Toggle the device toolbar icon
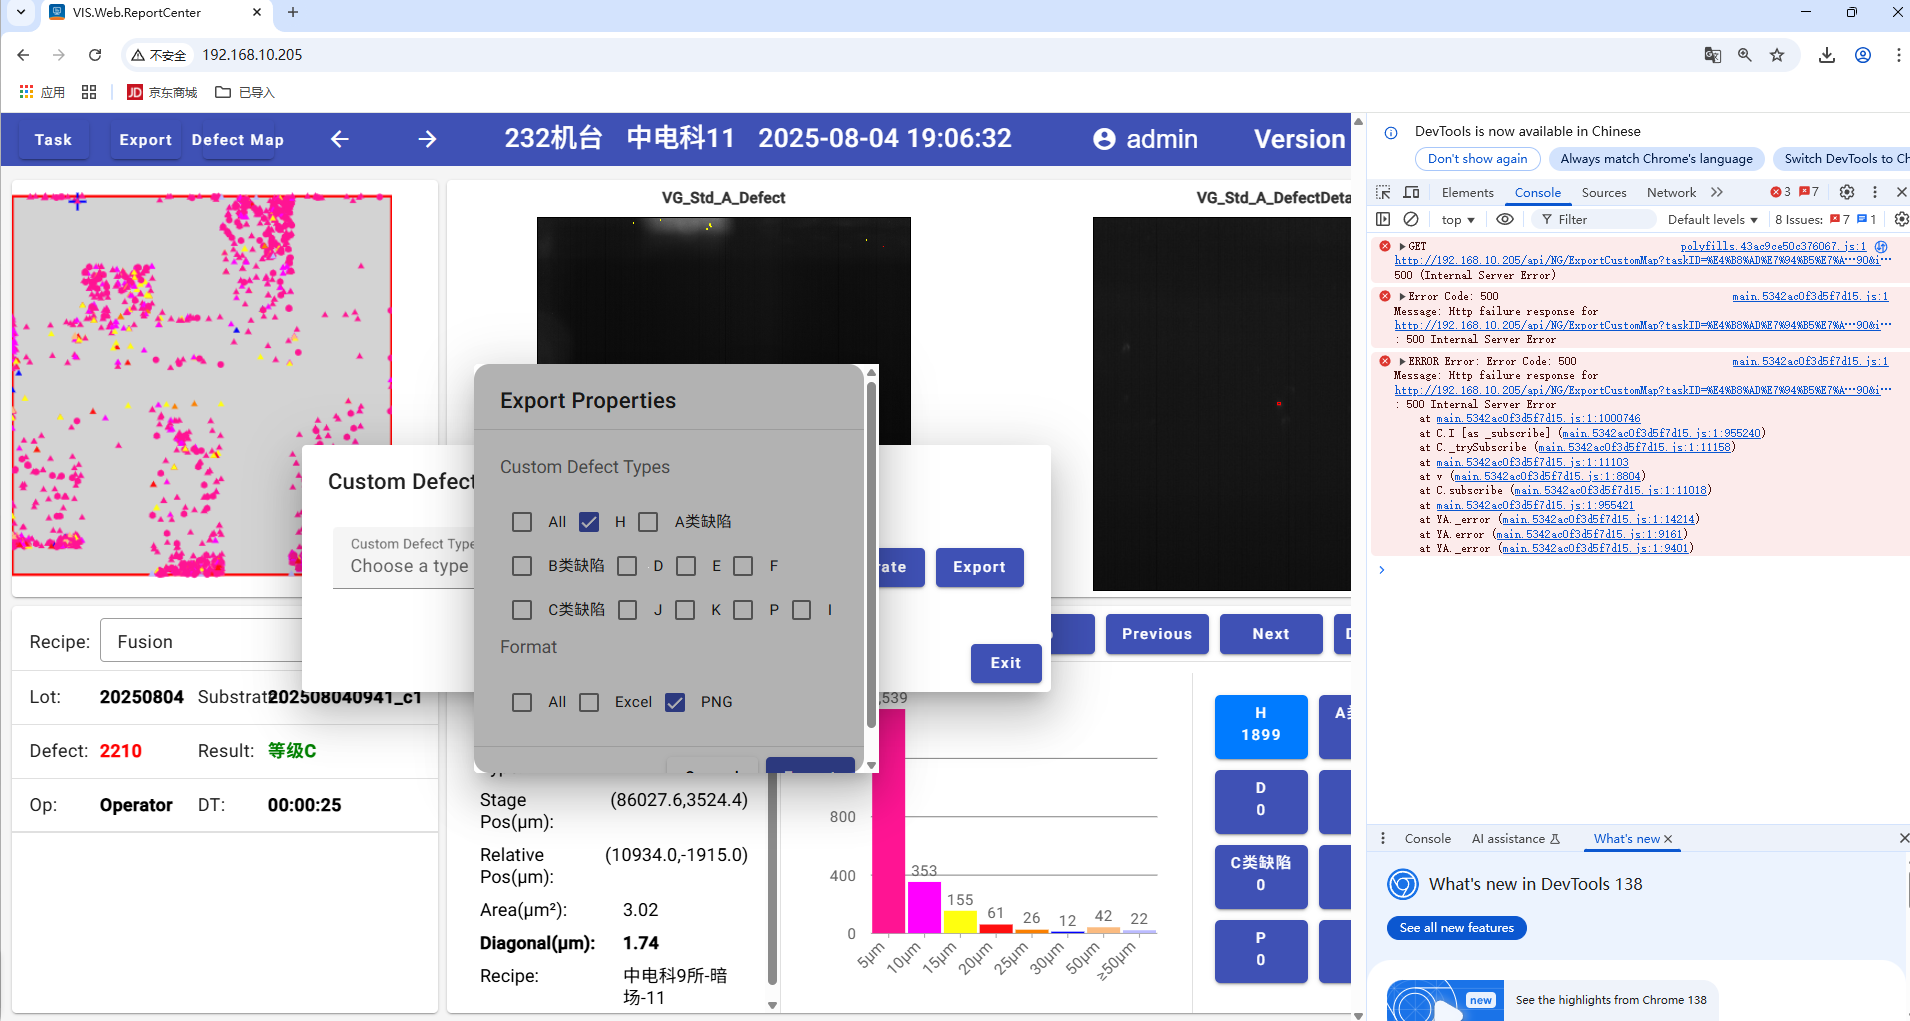This screenshot has height=1021, width=1910. [x=1411, y=192]
